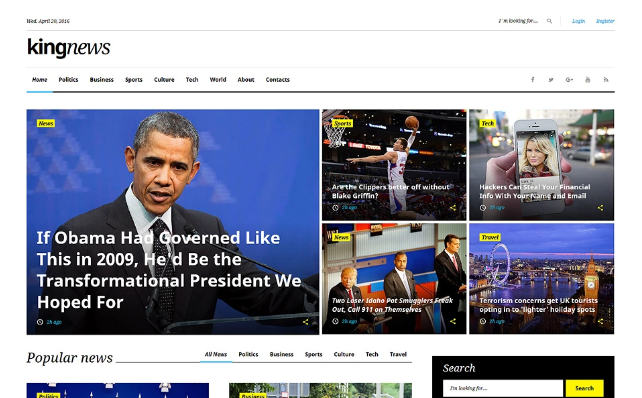Click the magnifier icon in top bar

coord(549,21)
